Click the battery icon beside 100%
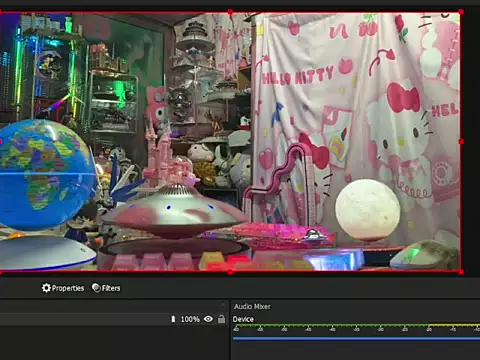 (173, 319)
